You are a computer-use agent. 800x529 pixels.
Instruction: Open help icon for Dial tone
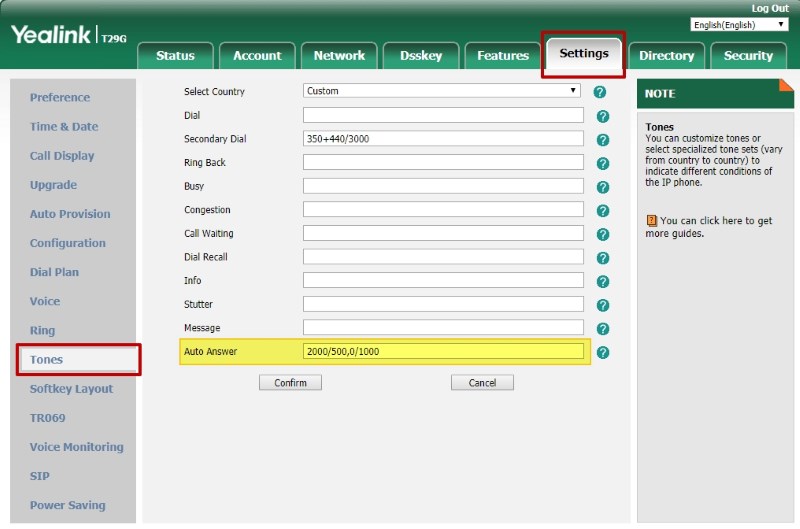pos(603,116)
